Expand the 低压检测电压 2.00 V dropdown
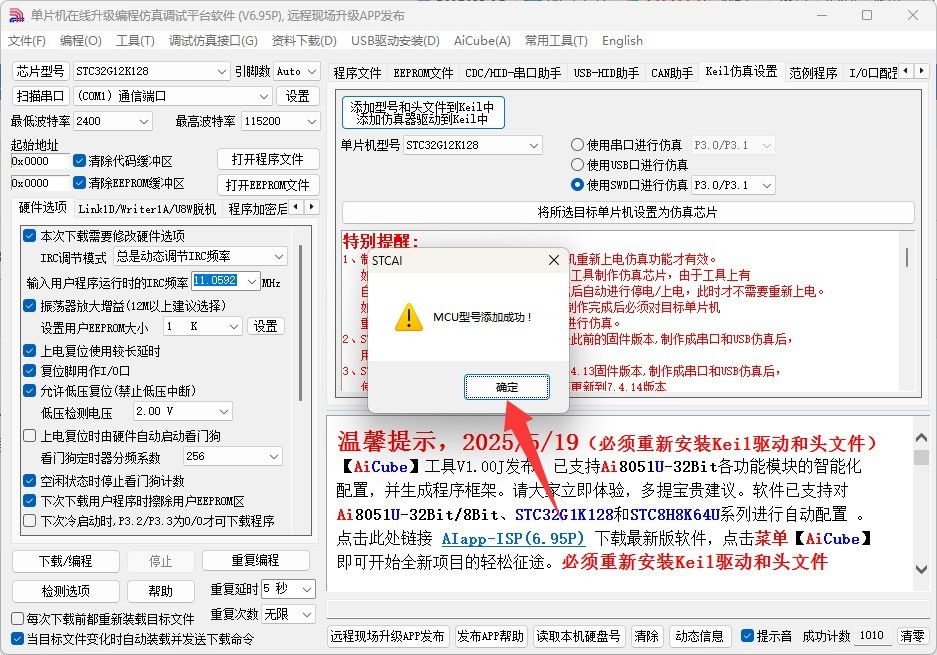The width and height of the screenshot is (937, 655). (x=224, y=411)
